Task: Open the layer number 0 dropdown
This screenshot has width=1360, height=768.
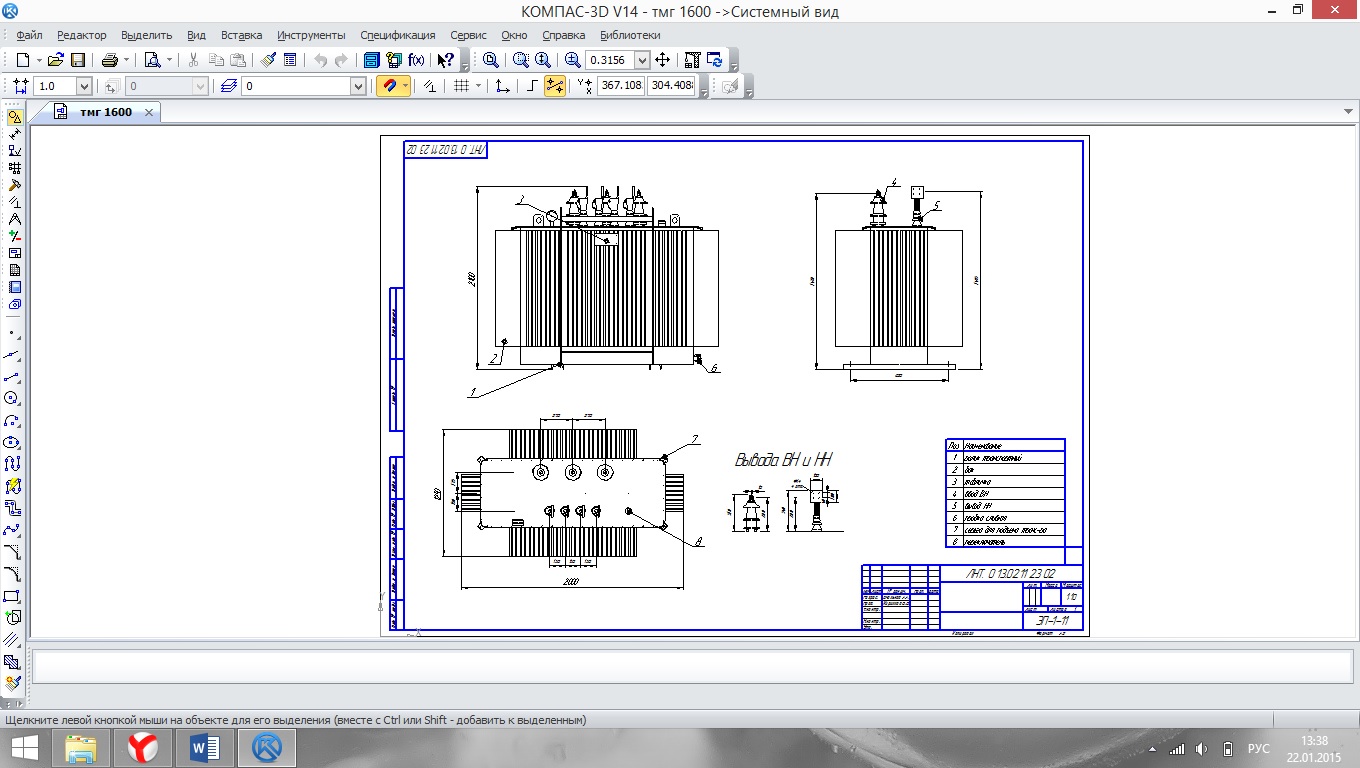Action: point(359,86)
